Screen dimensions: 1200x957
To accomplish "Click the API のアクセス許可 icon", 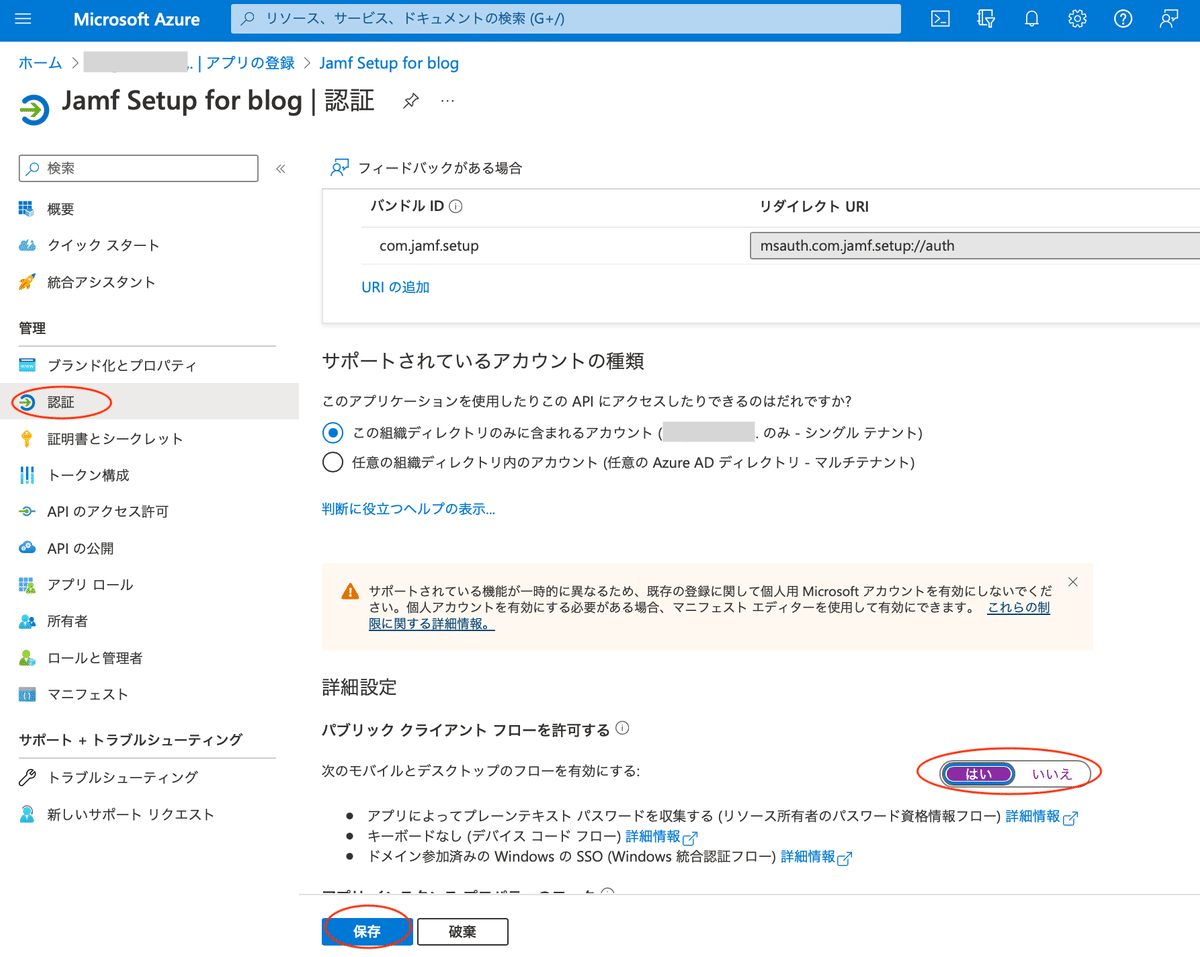I will 27,511.
